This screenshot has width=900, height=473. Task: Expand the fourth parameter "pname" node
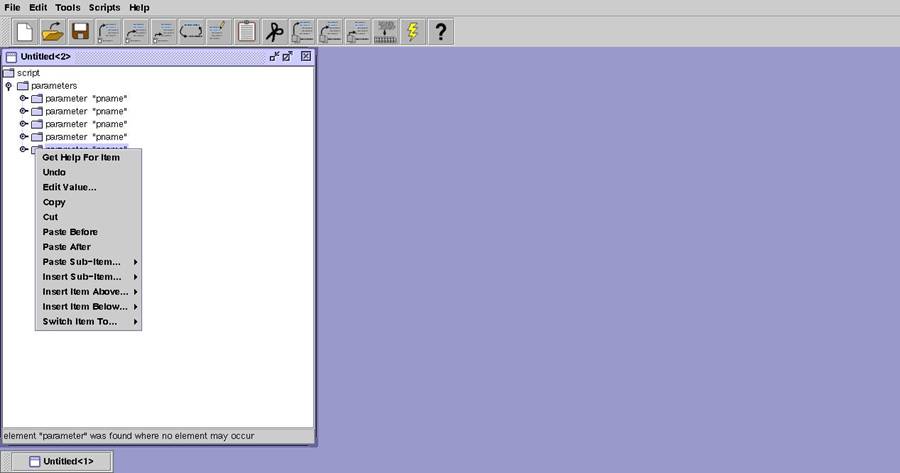(24, 137)
